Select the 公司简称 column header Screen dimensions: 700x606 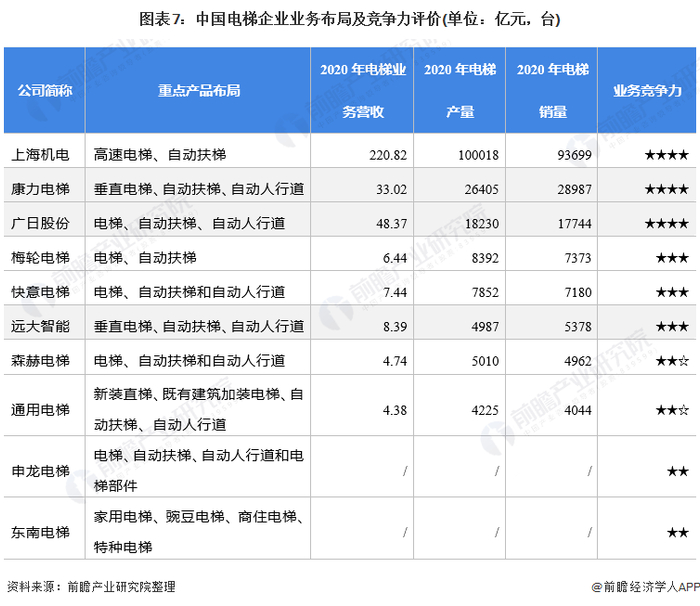45,91
